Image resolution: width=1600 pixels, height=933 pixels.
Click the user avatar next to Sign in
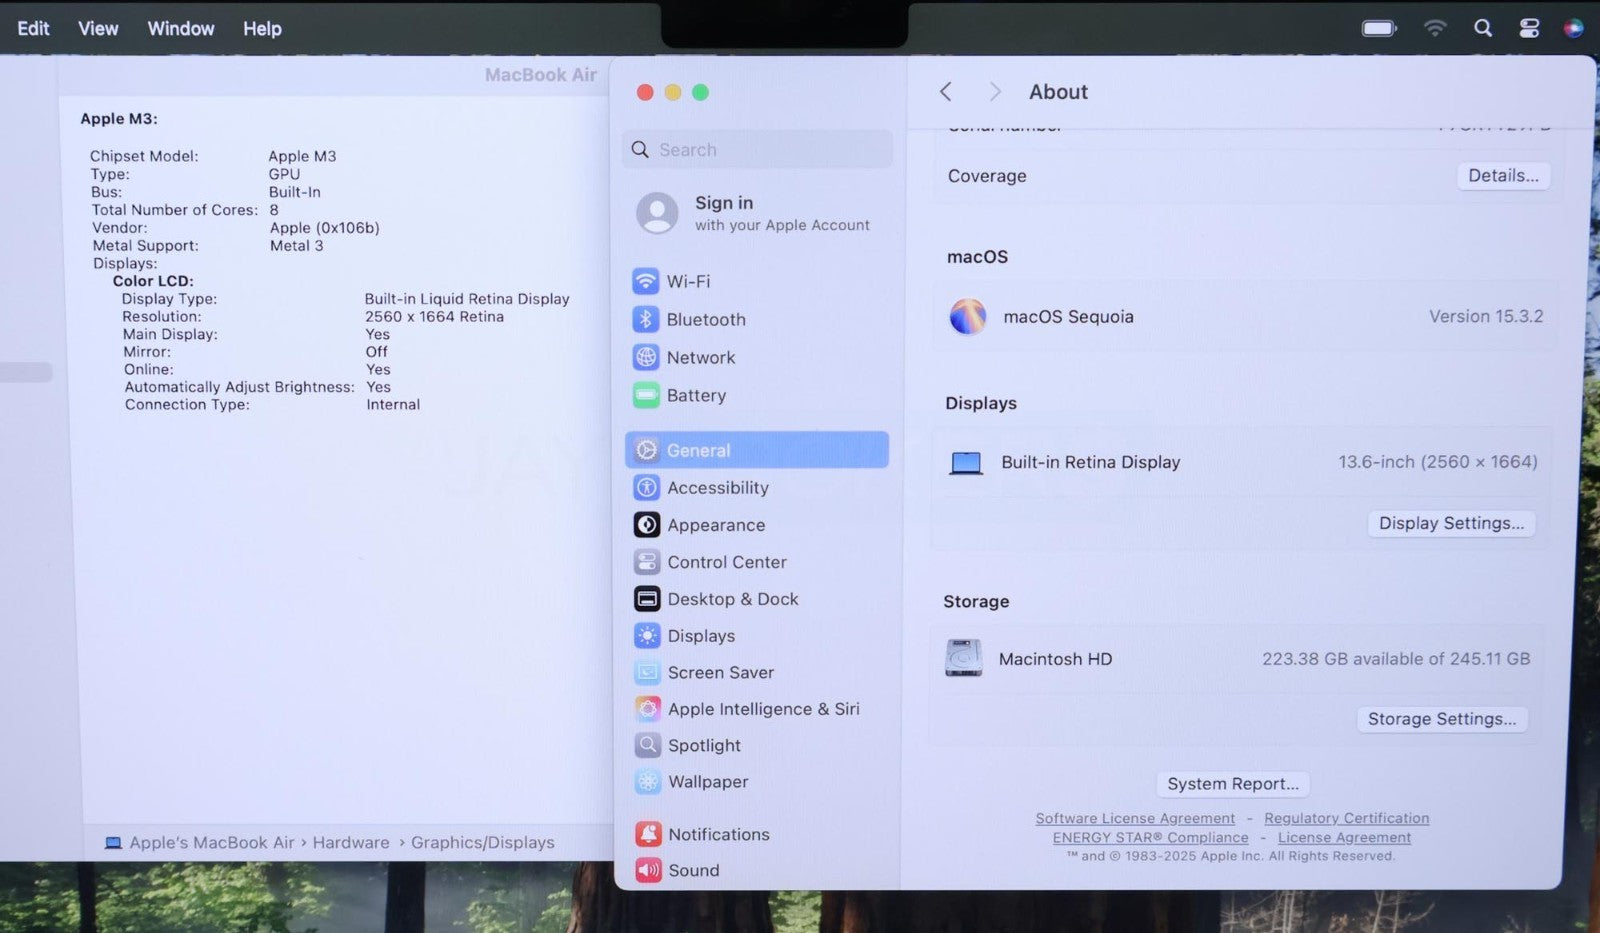click(x=657, y=213)
